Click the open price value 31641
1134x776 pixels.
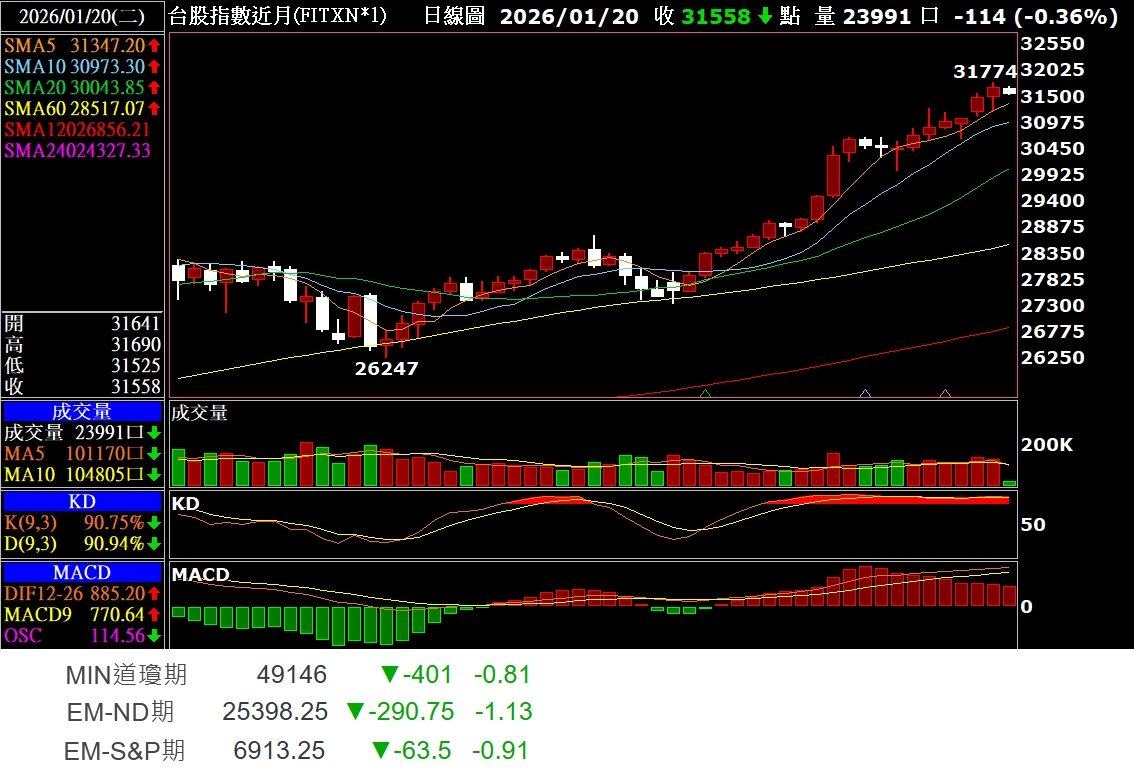tap(135, 323)
